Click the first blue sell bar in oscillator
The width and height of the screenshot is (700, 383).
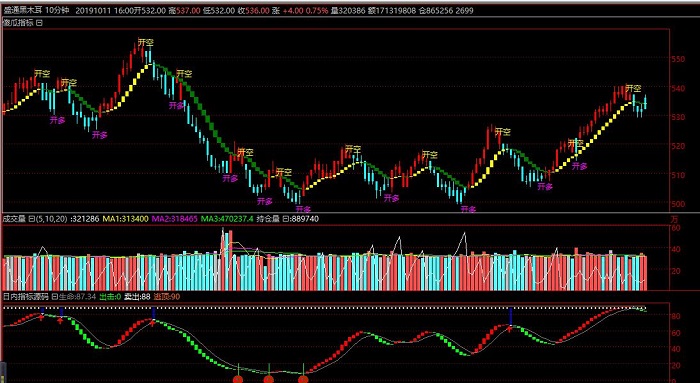pos(42,311)
